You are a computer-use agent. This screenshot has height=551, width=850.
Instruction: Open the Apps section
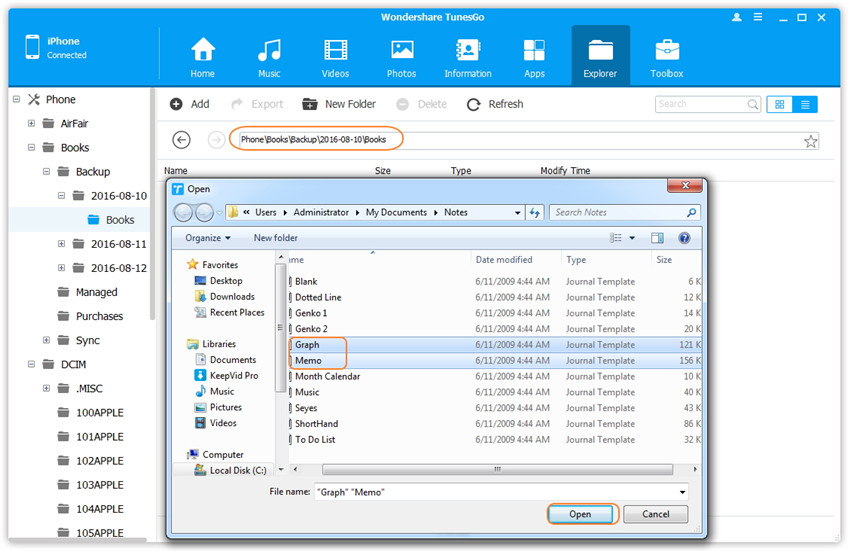pyautogui.click(x=534, y=57)
